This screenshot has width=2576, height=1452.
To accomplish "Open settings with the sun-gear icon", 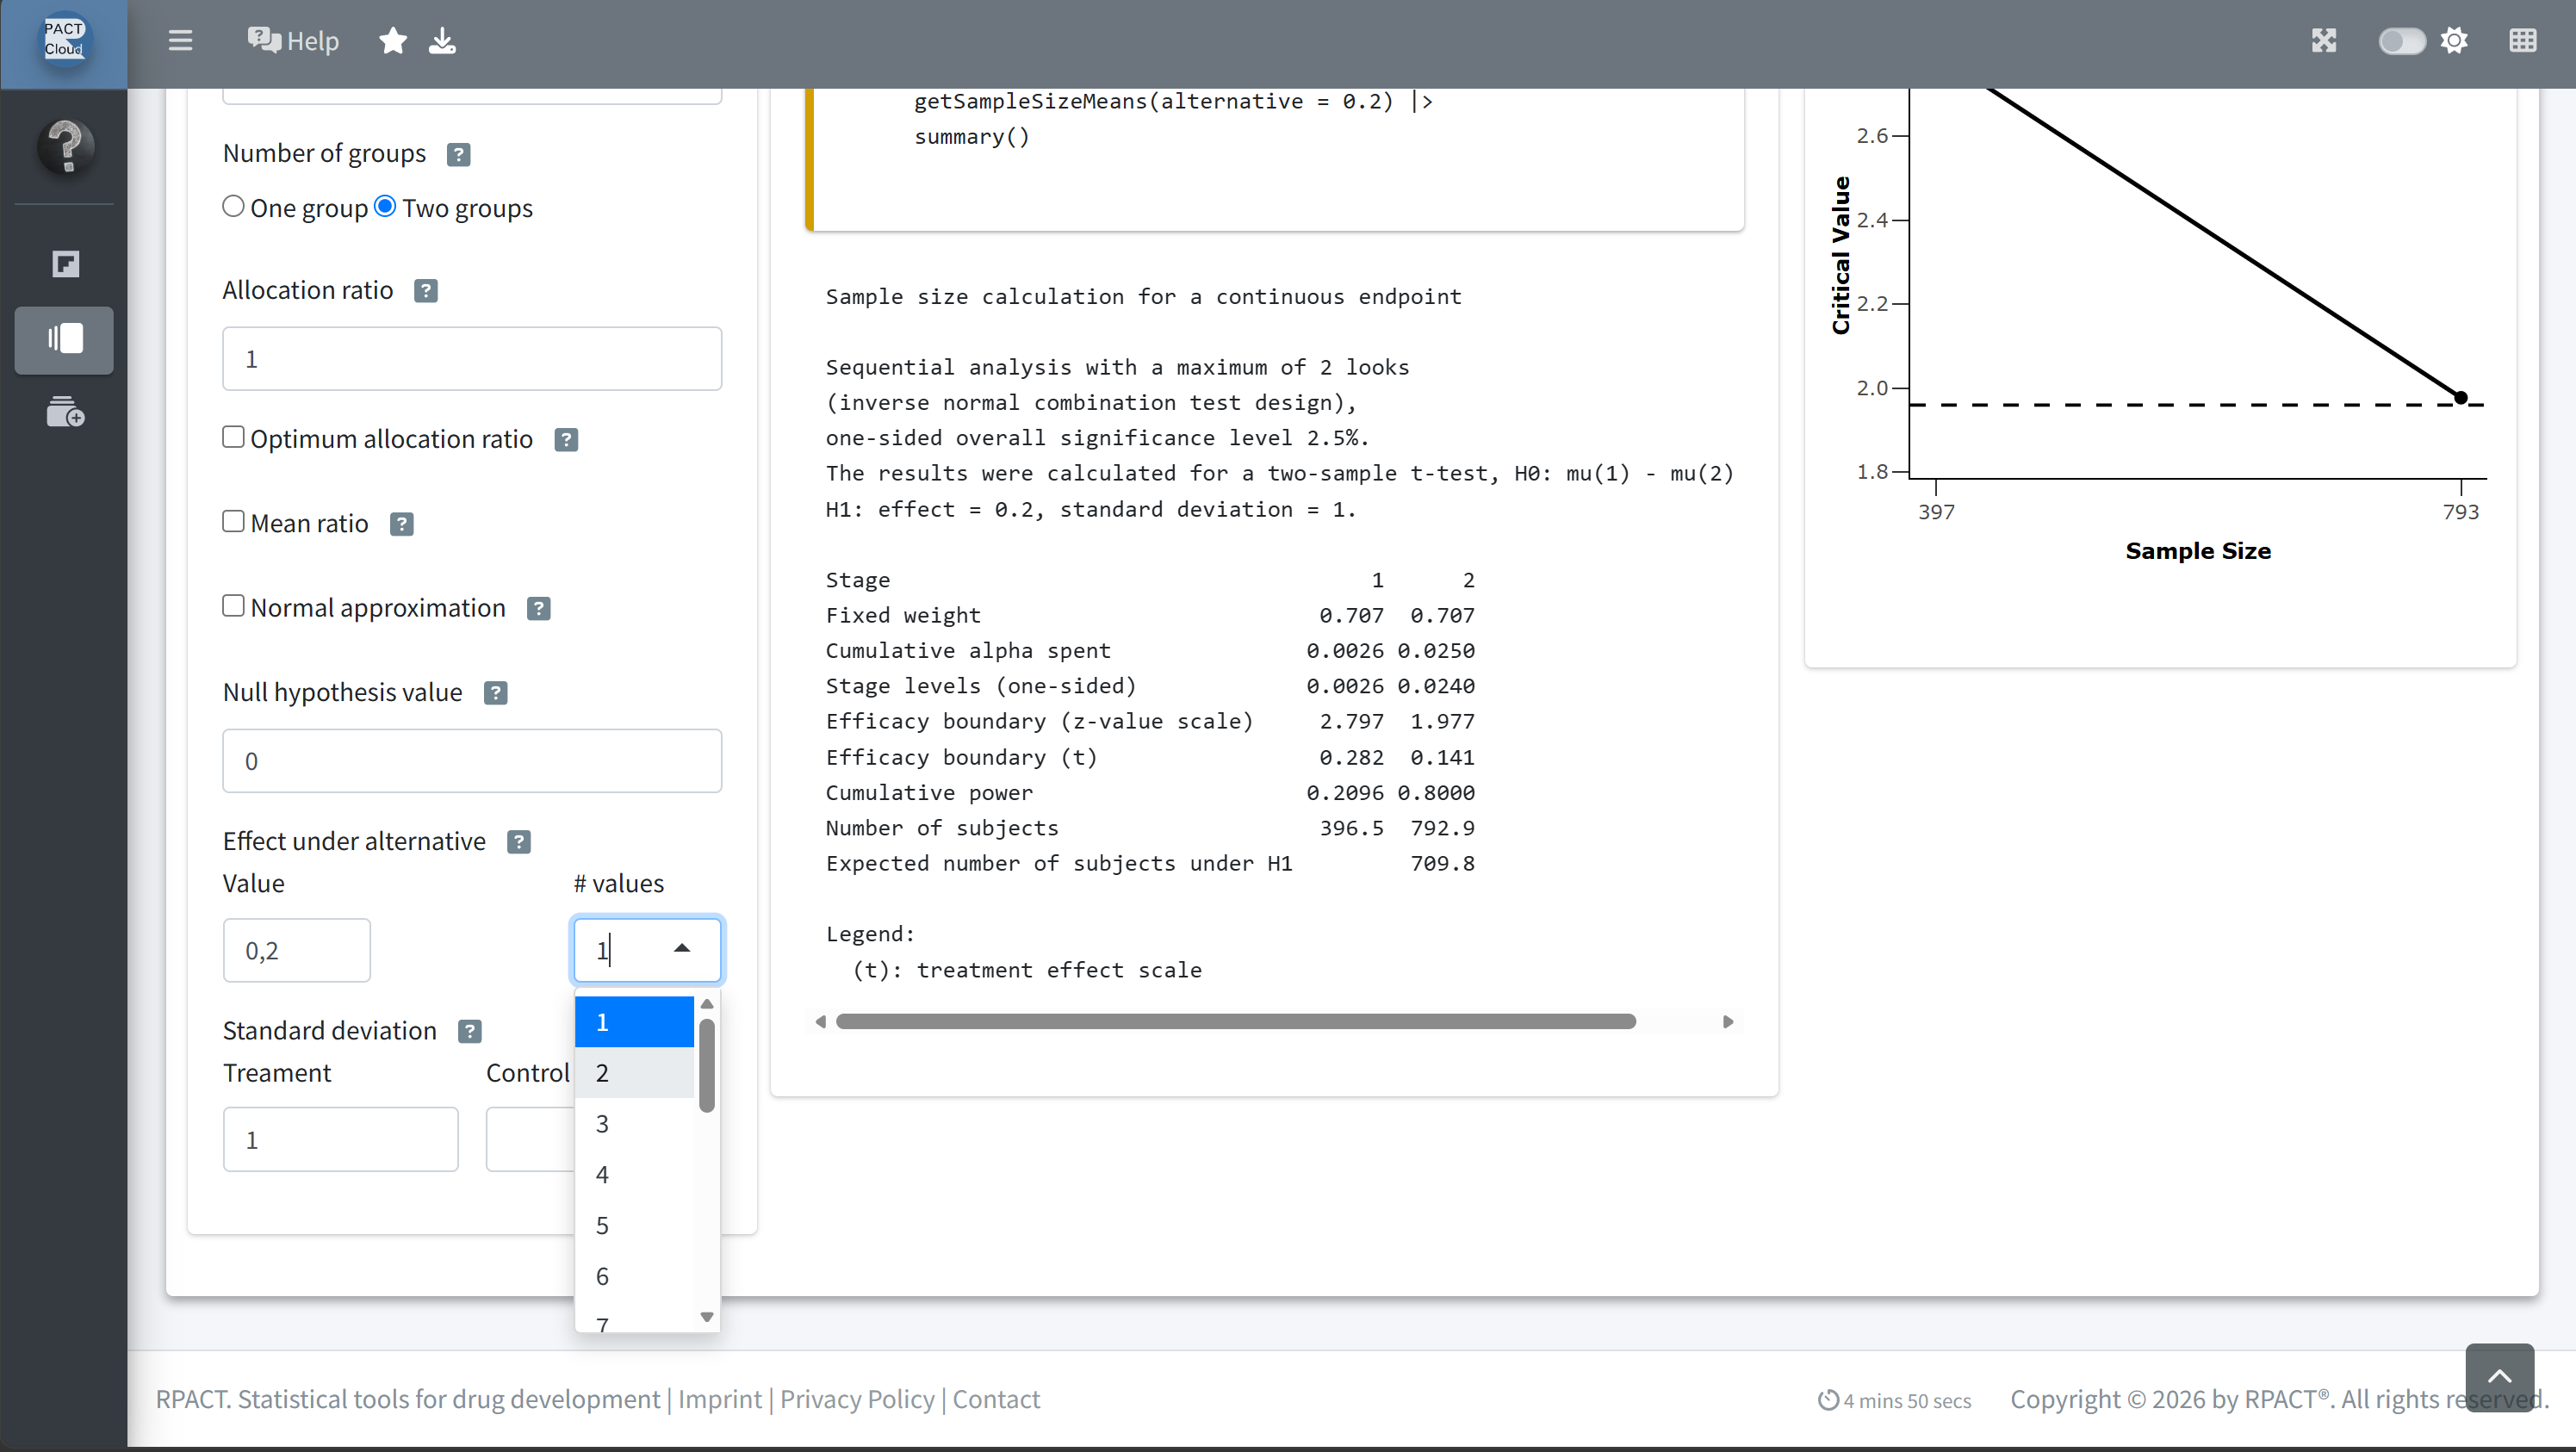I will tap(2454, 40).
